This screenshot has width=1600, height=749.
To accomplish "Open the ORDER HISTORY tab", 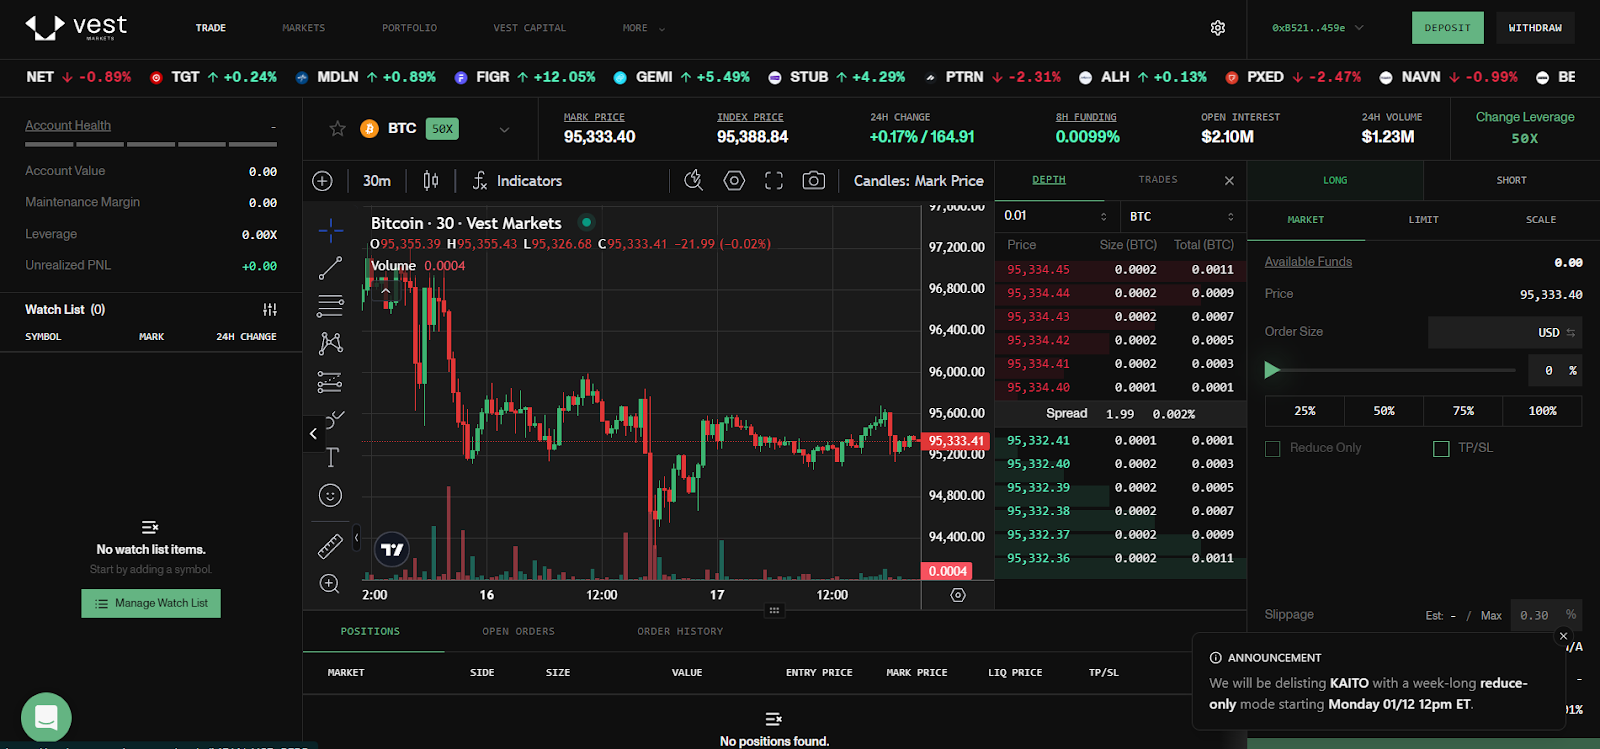I will click(x=680, y=632).
